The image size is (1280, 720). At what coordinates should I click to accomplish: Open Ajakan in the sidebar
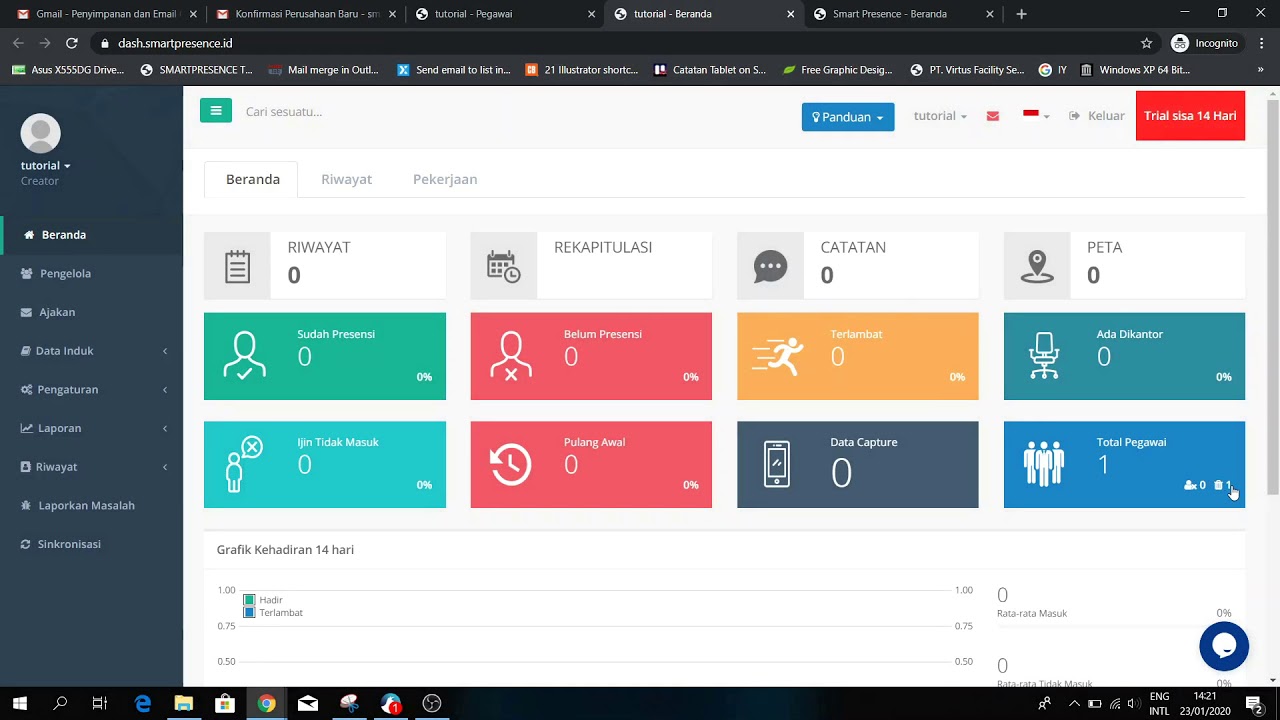click(x=92, y=312)
